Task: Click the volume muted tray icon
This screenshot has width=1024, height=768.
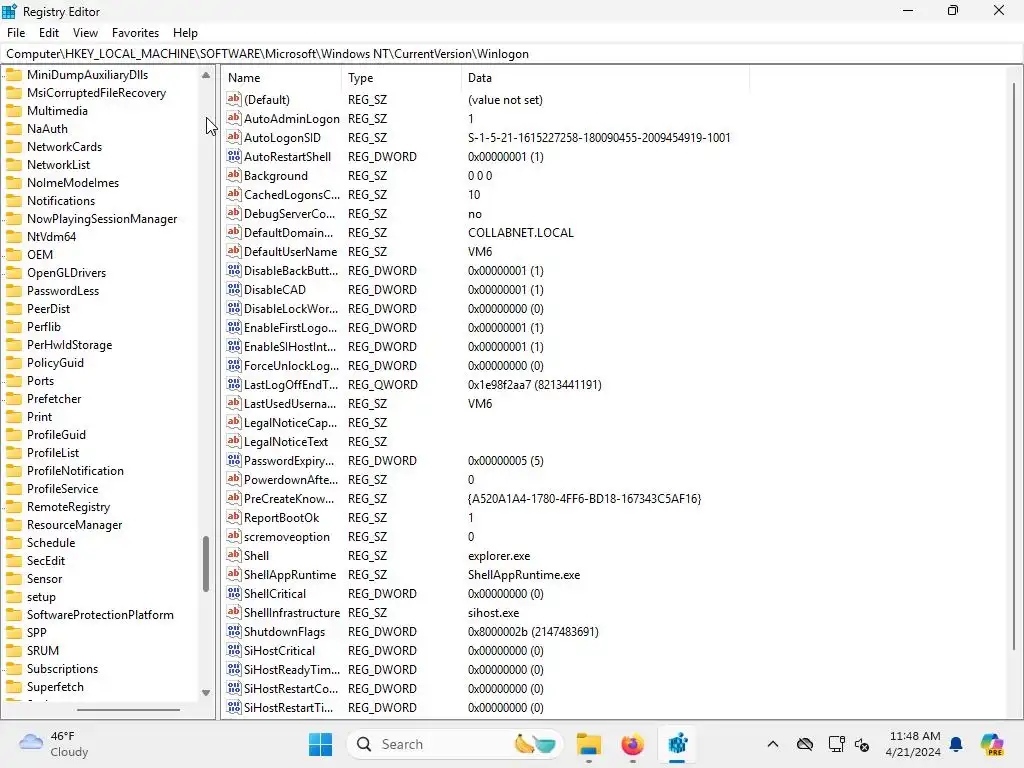Action: (862, 744)
